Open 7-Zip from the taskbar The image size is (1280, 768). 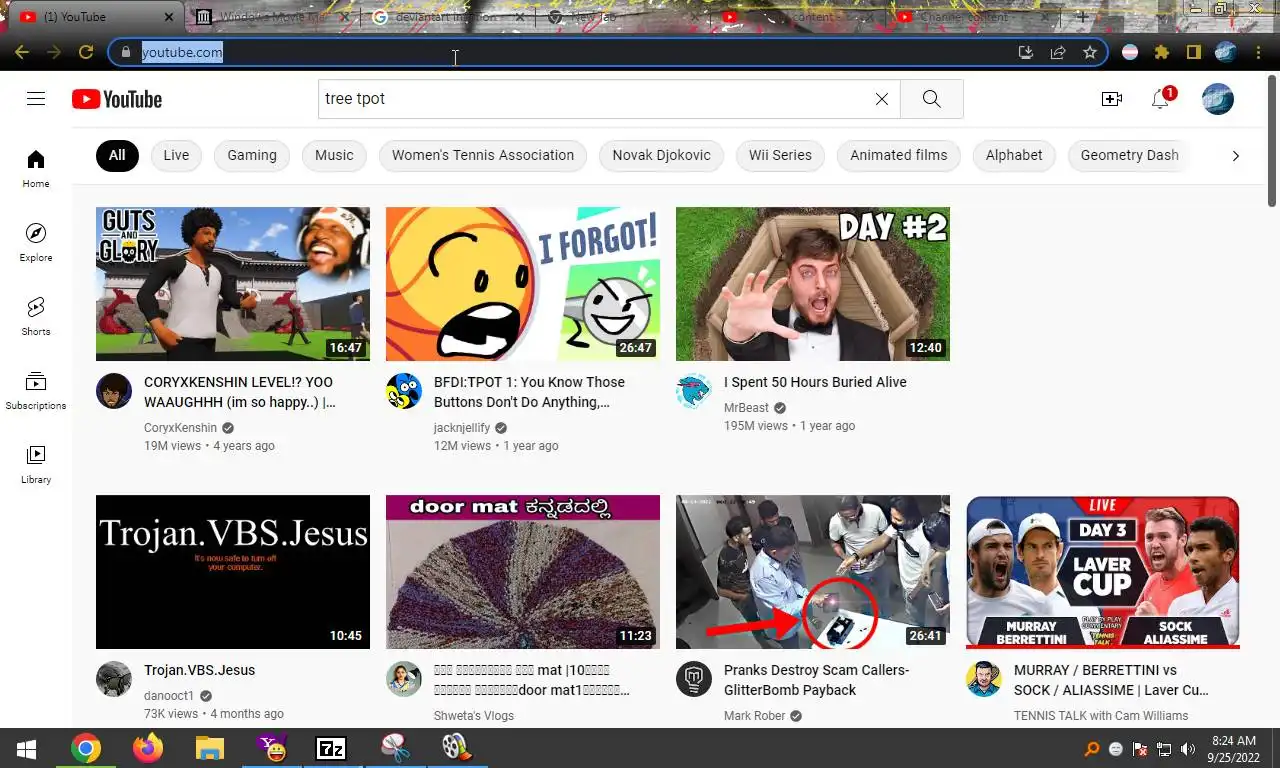(331, 748)
